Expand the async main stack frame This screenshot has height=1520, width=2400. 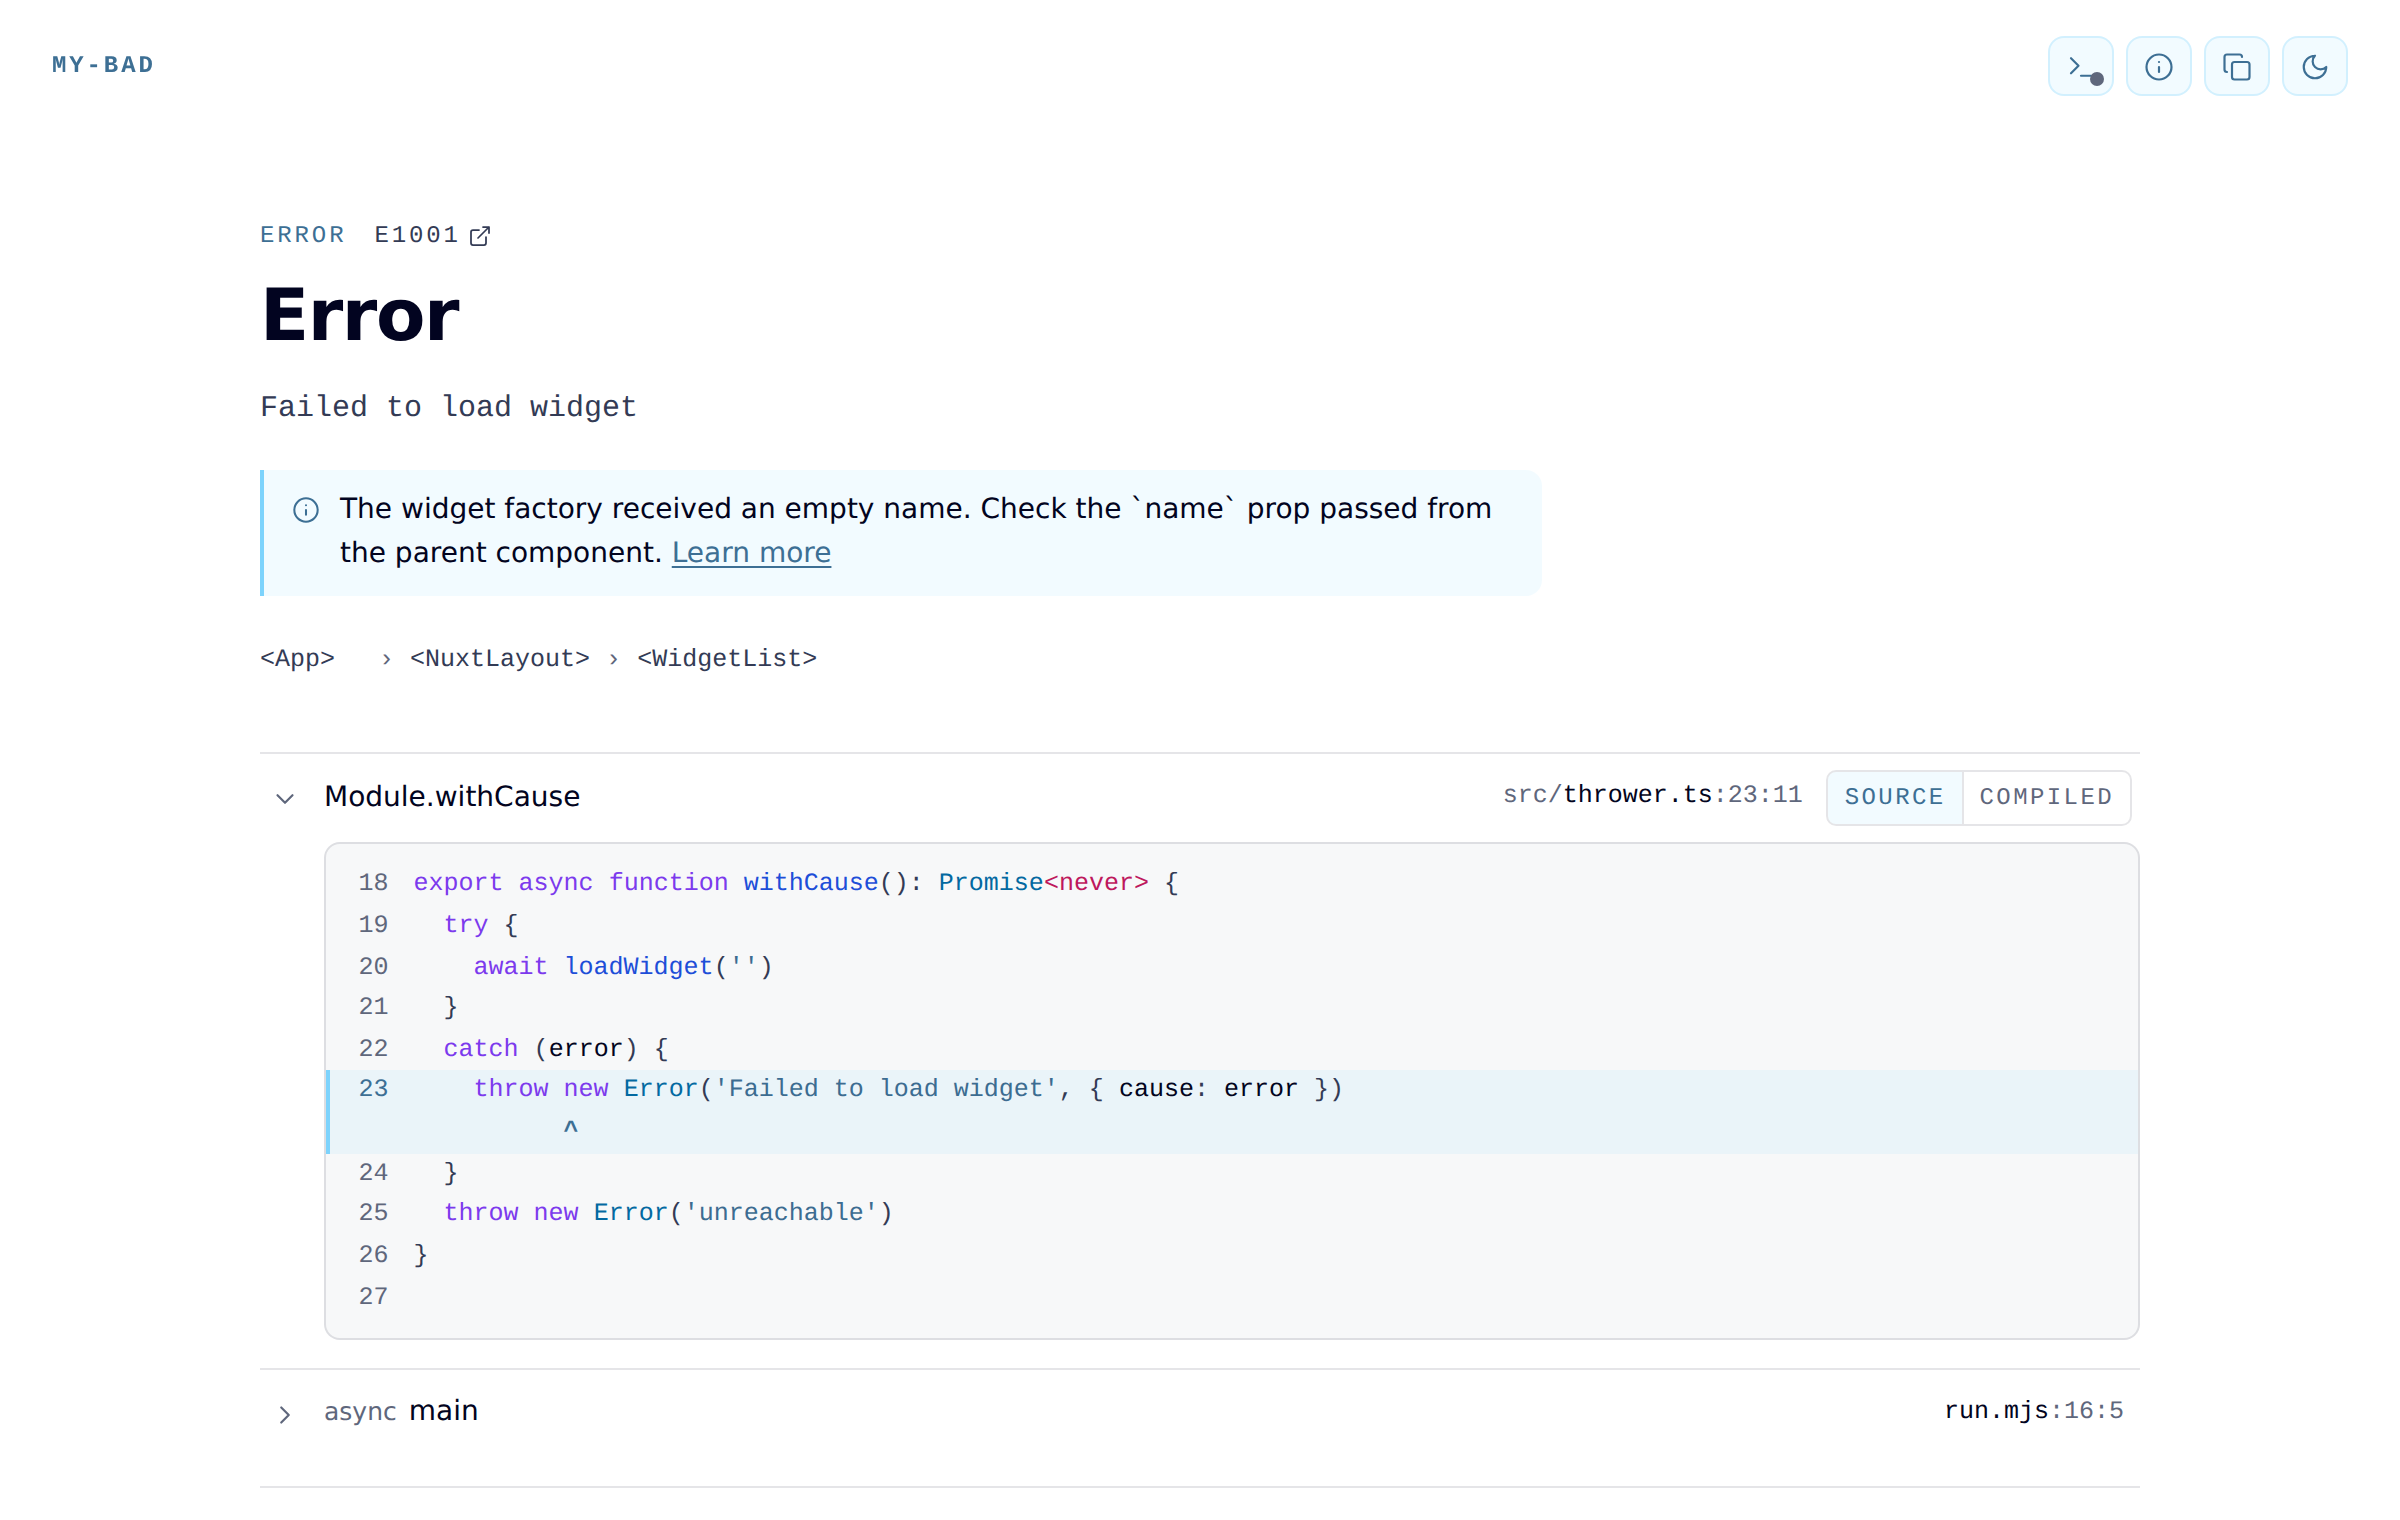pos(285,1414)
